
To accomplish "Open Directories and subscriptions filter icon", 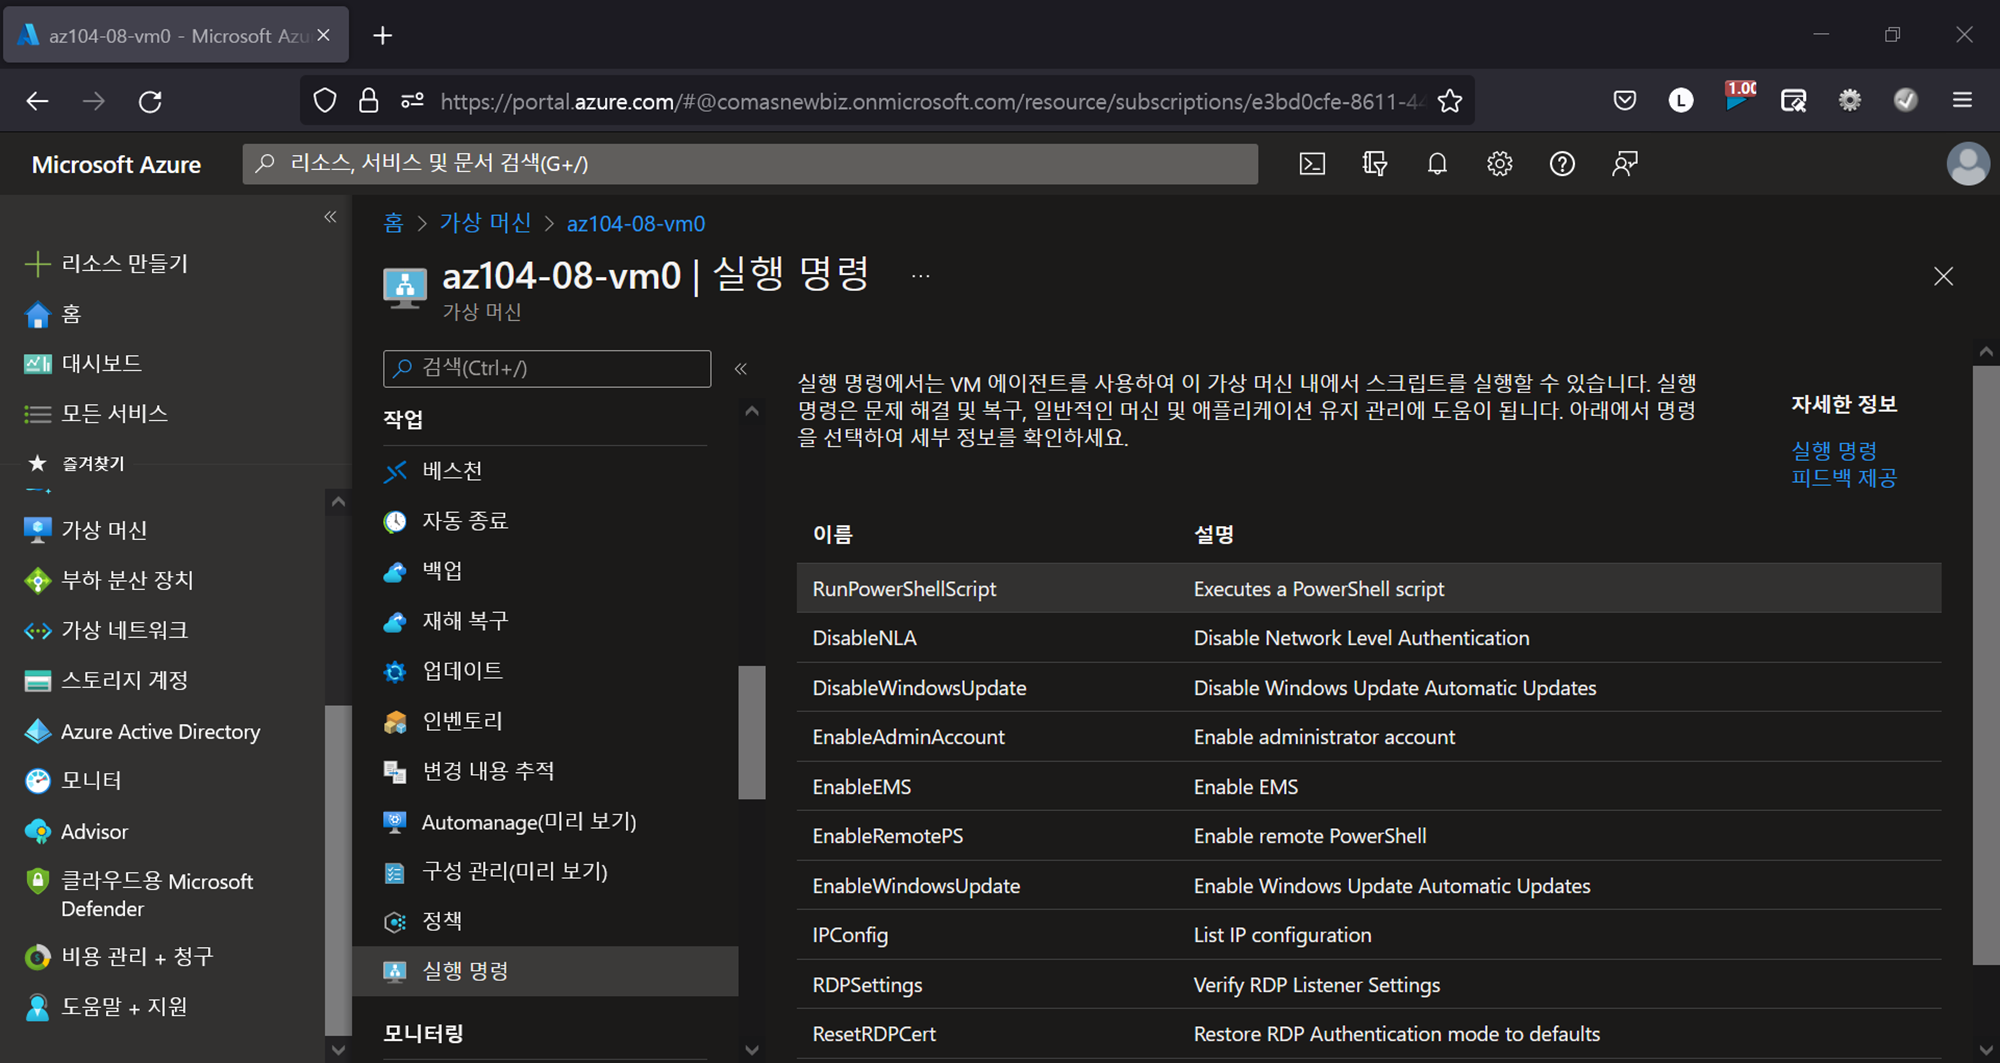I will click(x=1375, y=164).
